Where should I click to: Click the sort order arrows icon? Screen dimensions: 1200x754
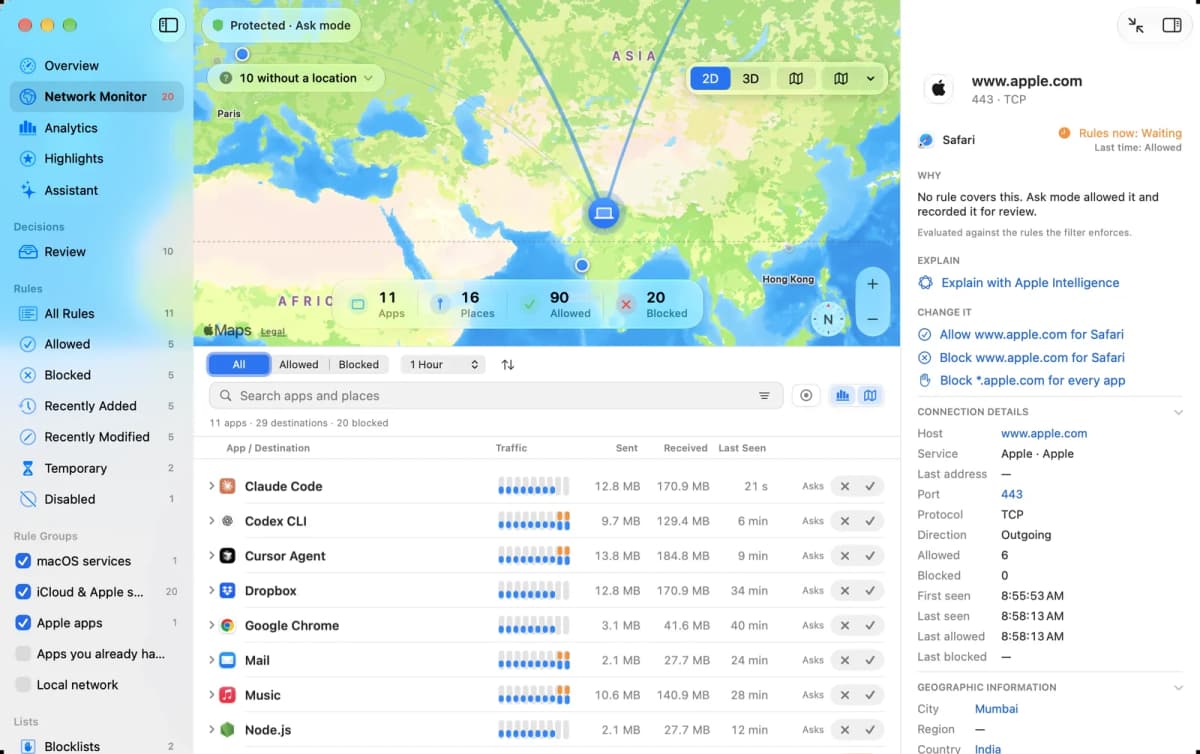coord(508,365)
